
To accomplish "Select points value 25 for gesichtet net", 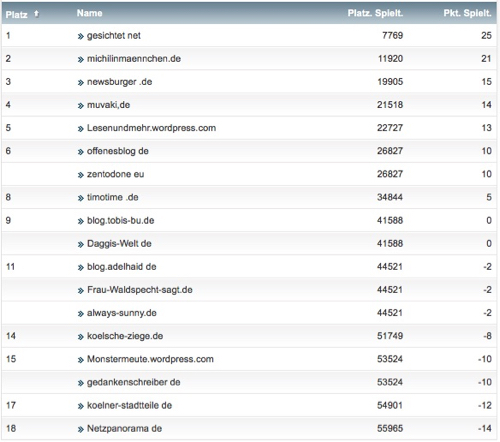I will click(486, 36).
